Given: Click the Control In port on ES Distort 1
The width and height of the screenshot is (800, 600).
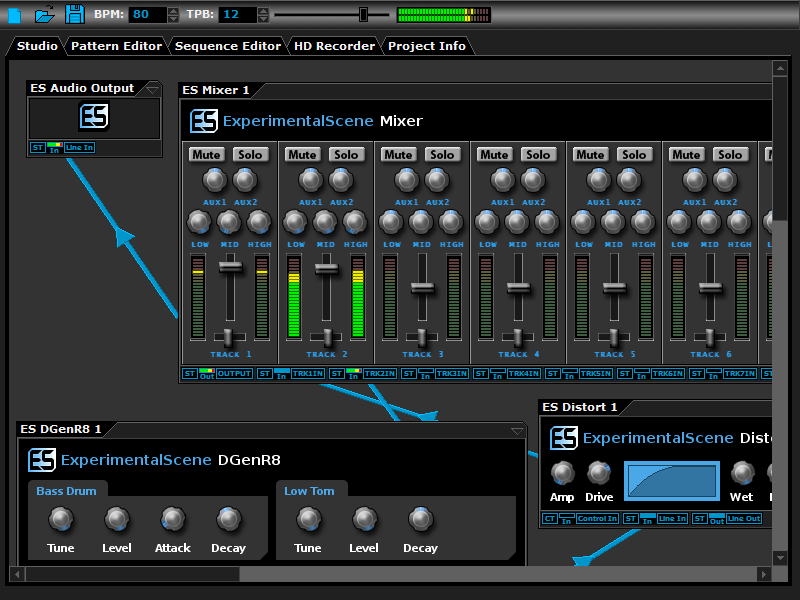Looking at the screenshot, I should (x=597, y=519).
